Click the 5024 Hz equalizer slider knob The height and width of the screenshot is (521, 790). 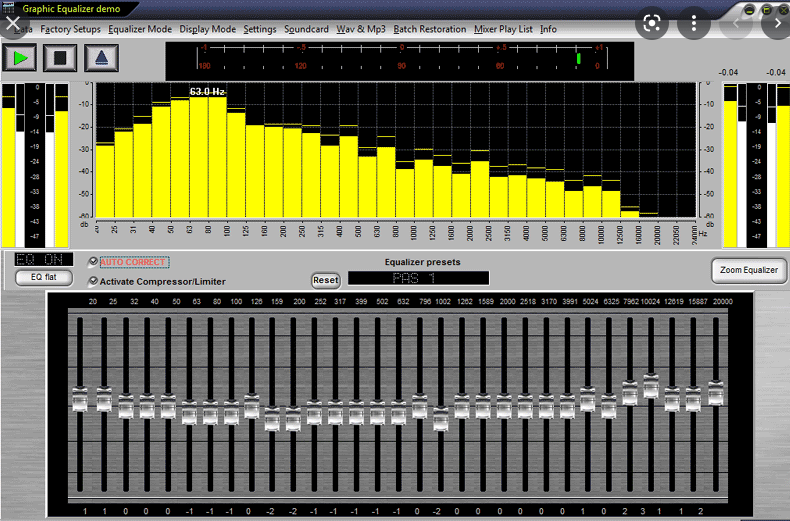point(587,400)
